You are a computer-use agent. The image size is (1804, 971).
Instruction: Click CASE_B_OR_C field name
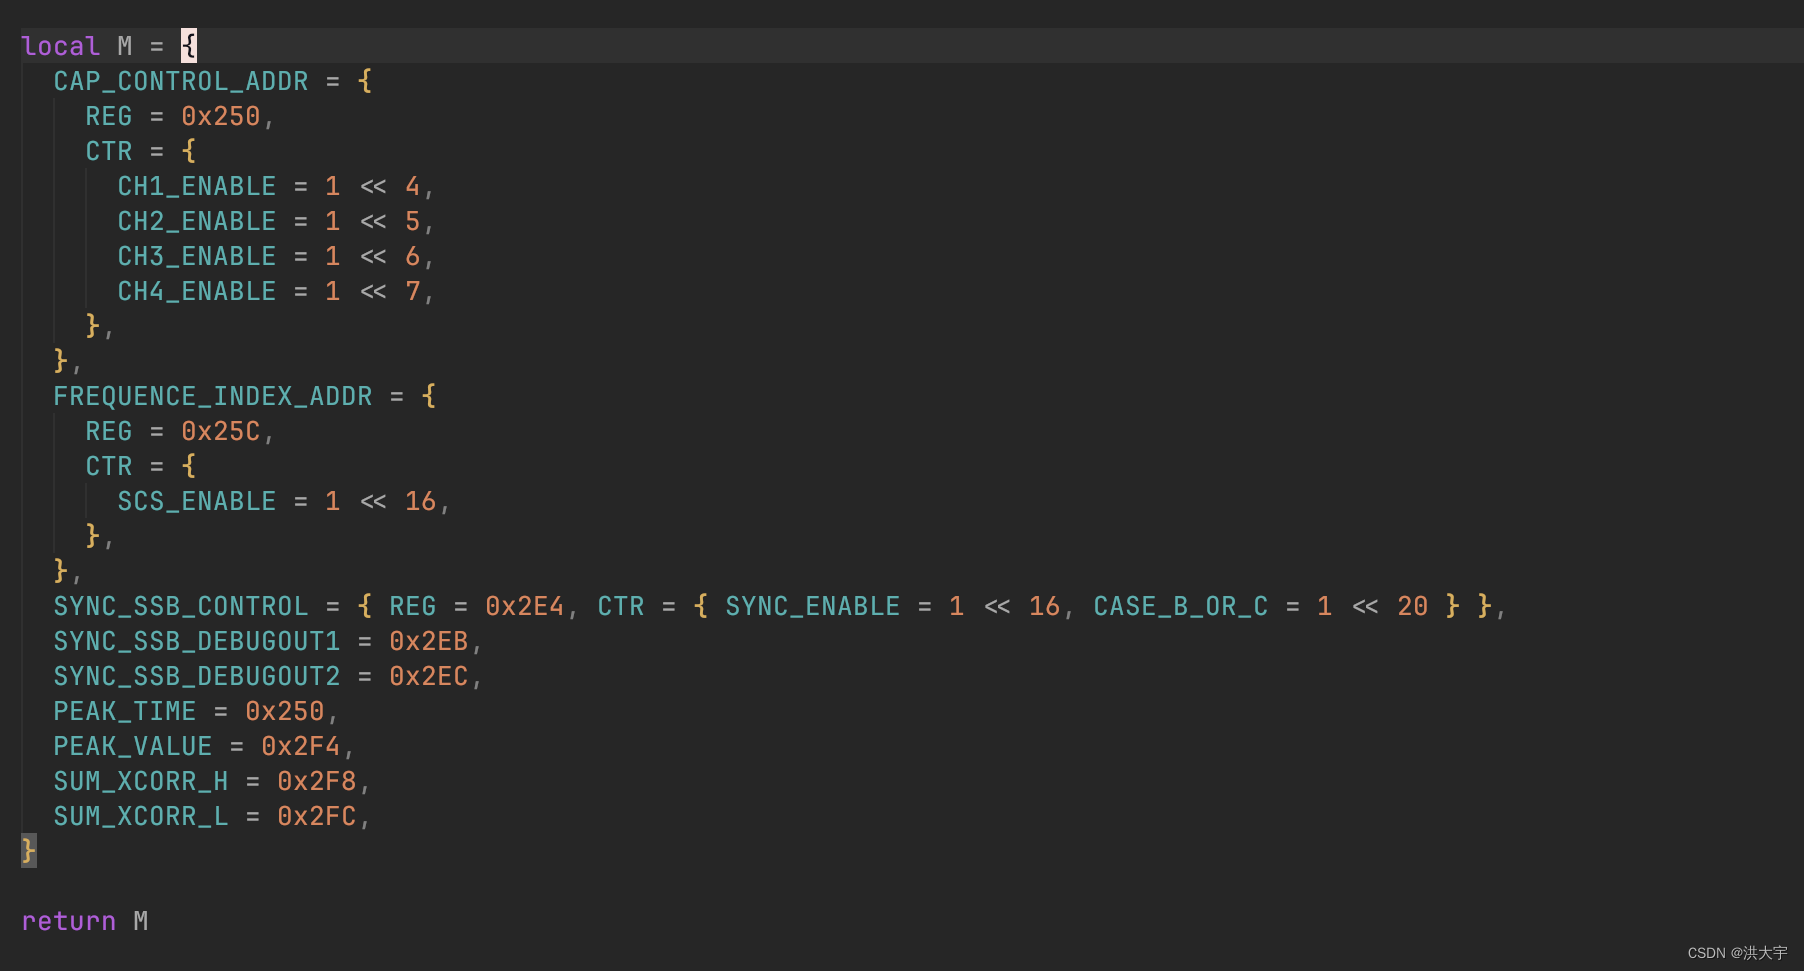pos(1181,606)
